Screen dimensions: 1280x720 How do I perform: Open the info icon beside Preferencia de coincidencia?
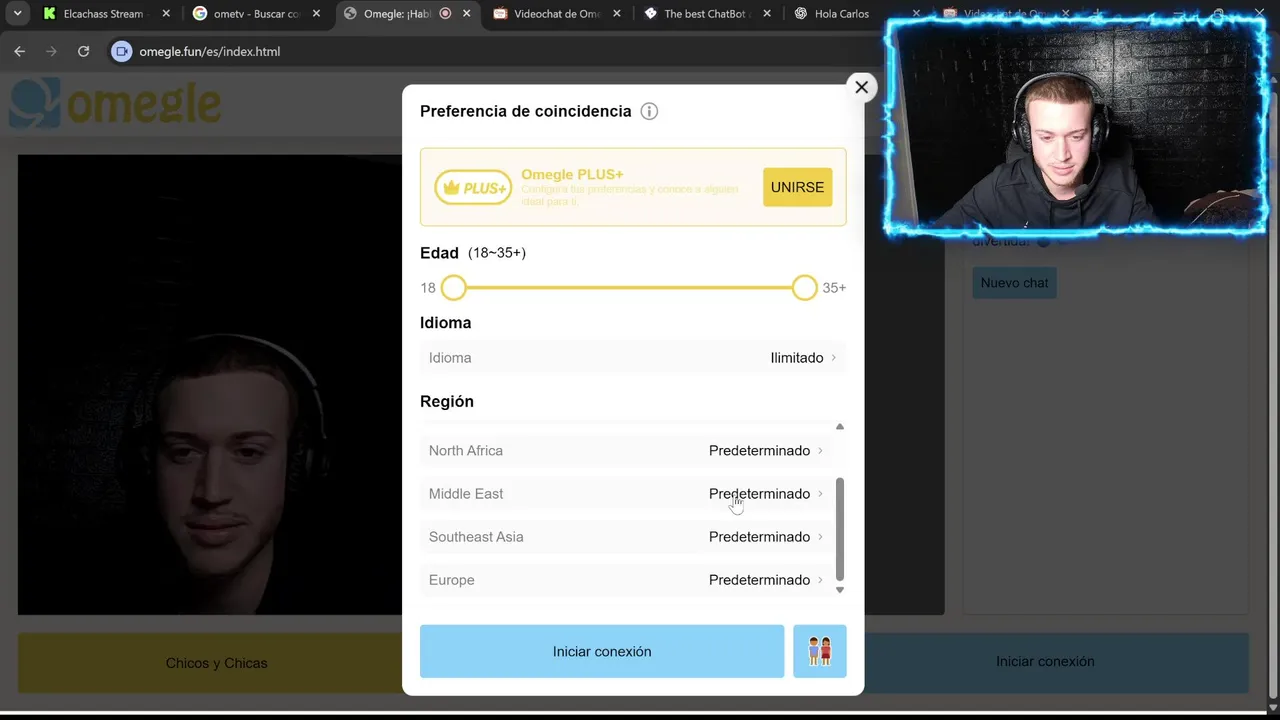coord(649,111)
